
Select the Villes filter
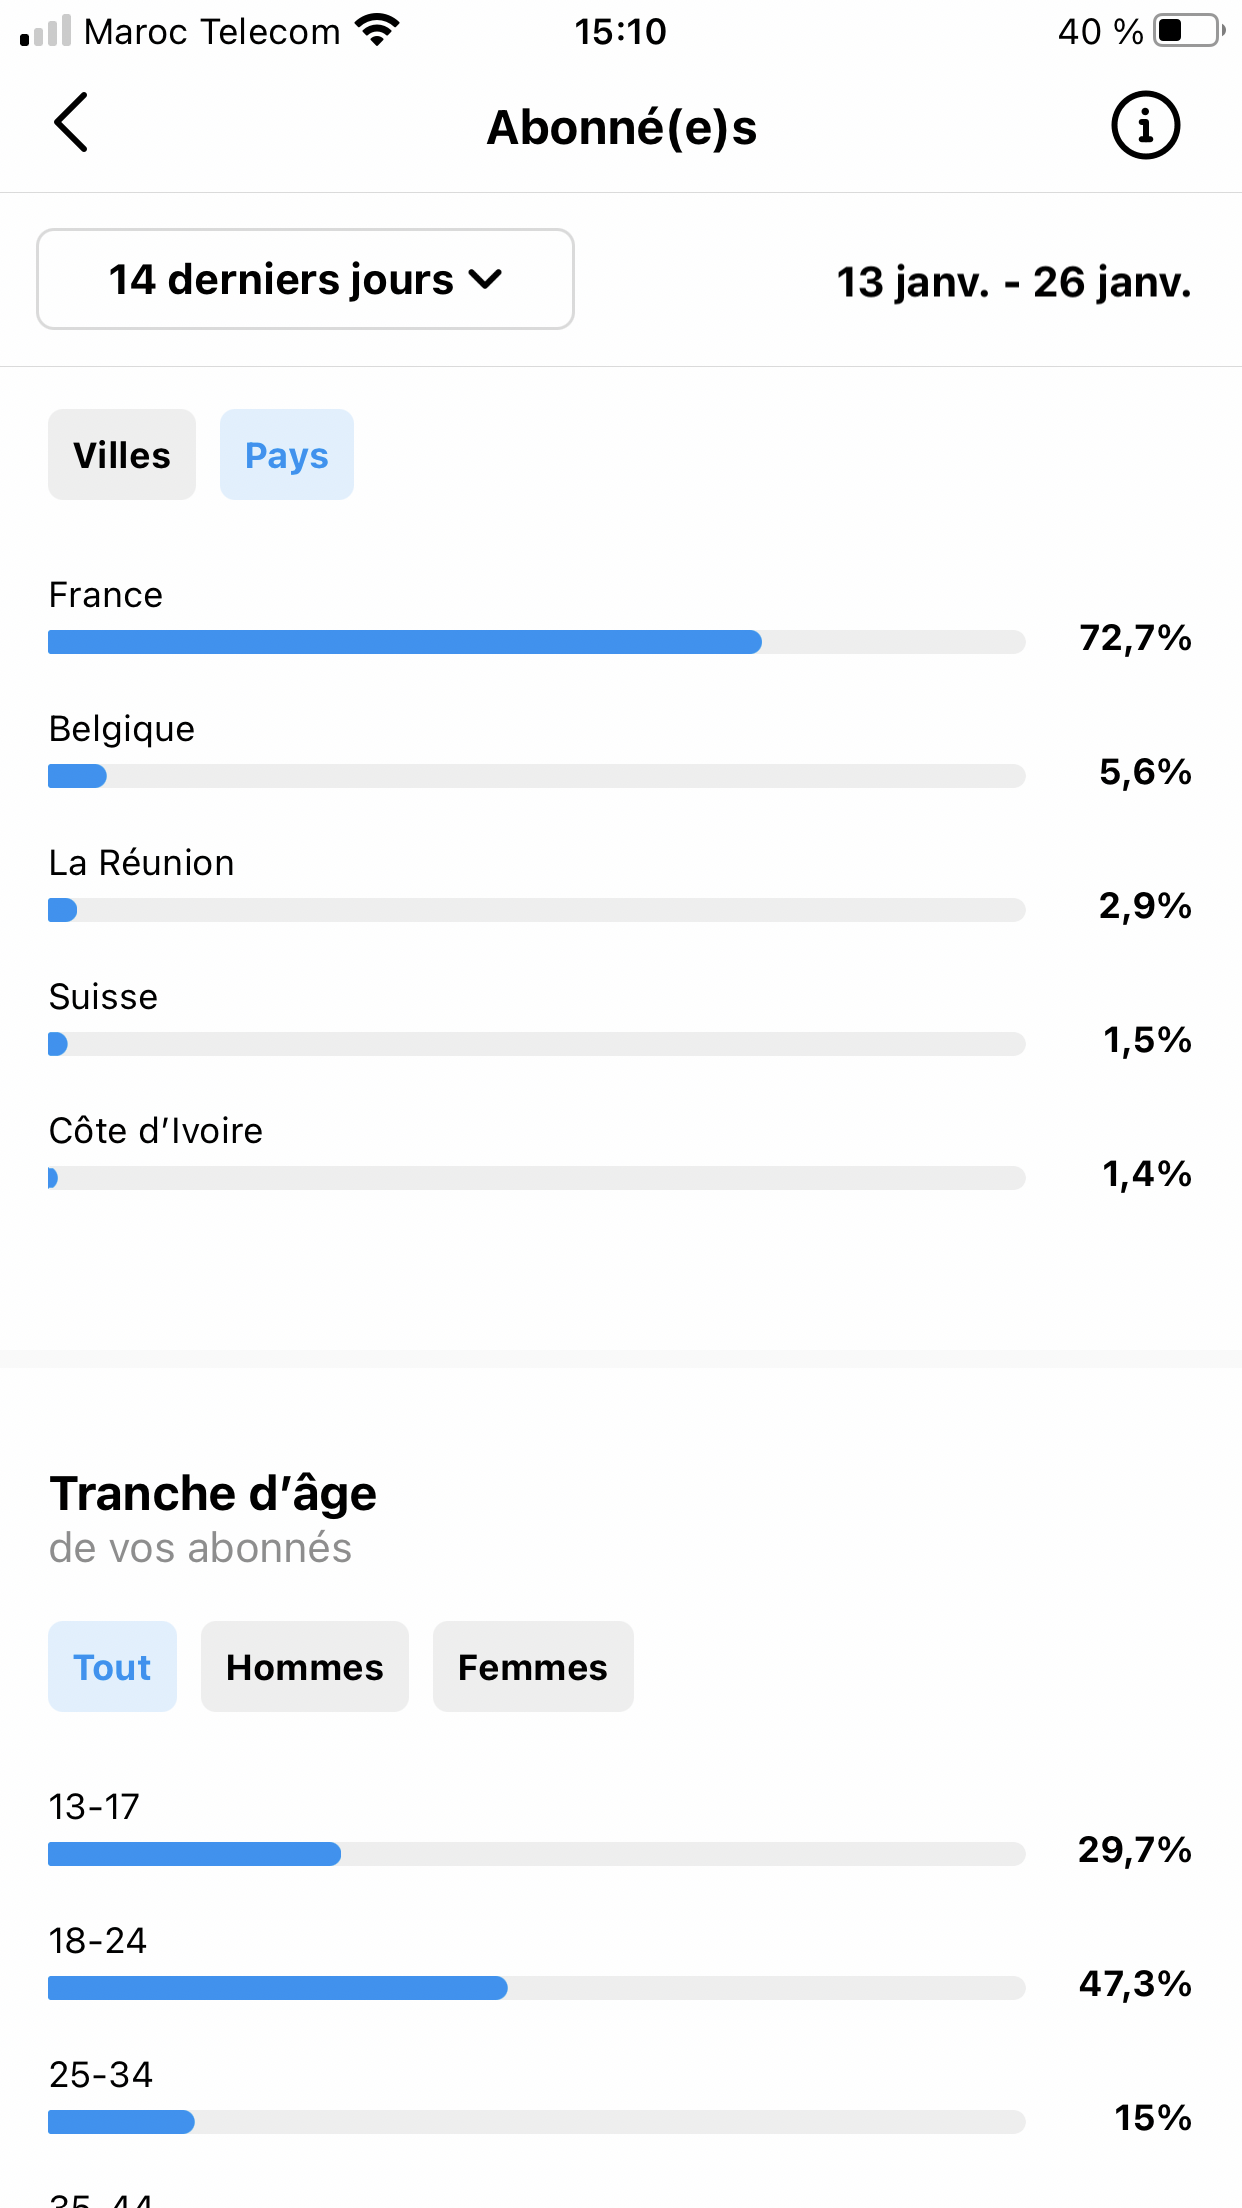tap(122, 455)
